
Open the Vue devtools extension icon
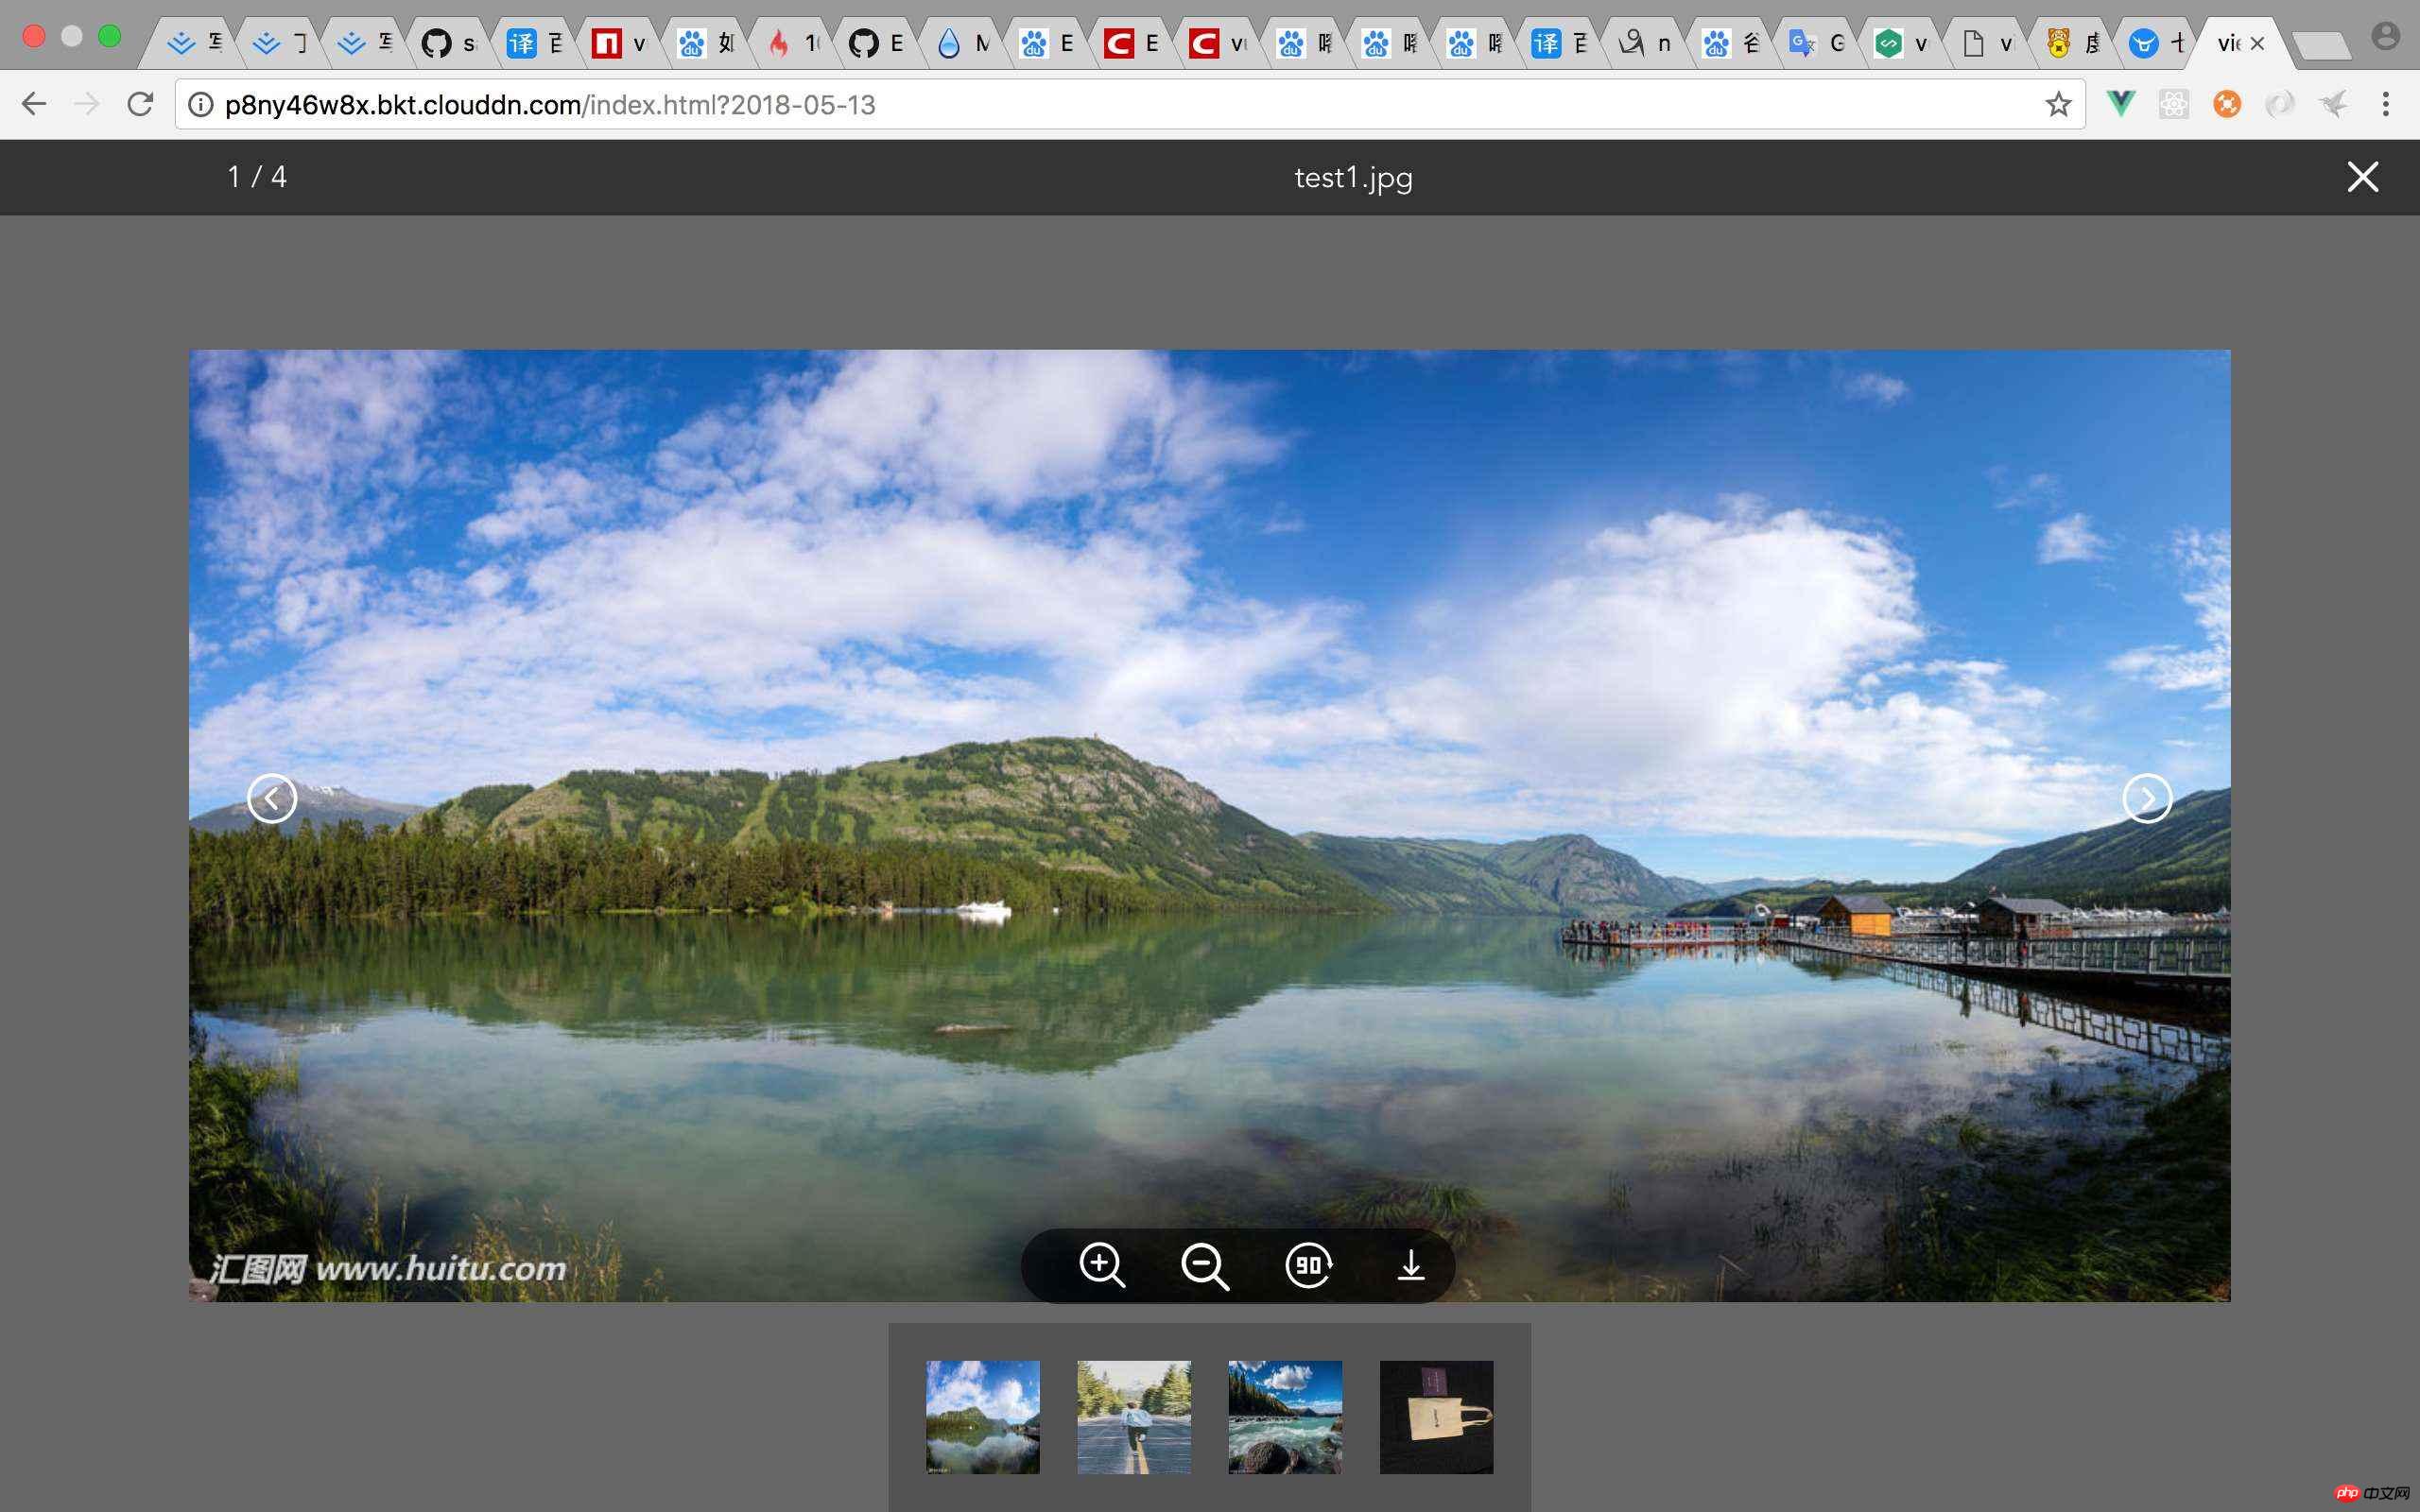2120,104
